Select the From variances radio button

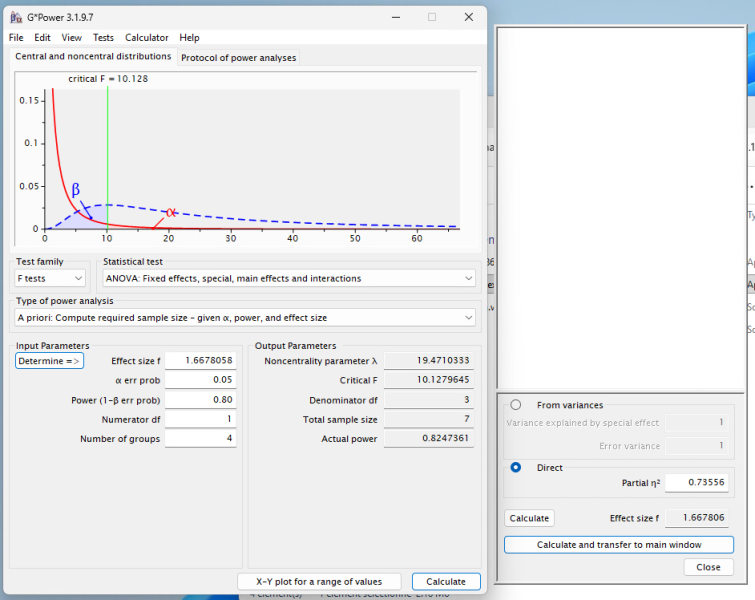point(515,405)
